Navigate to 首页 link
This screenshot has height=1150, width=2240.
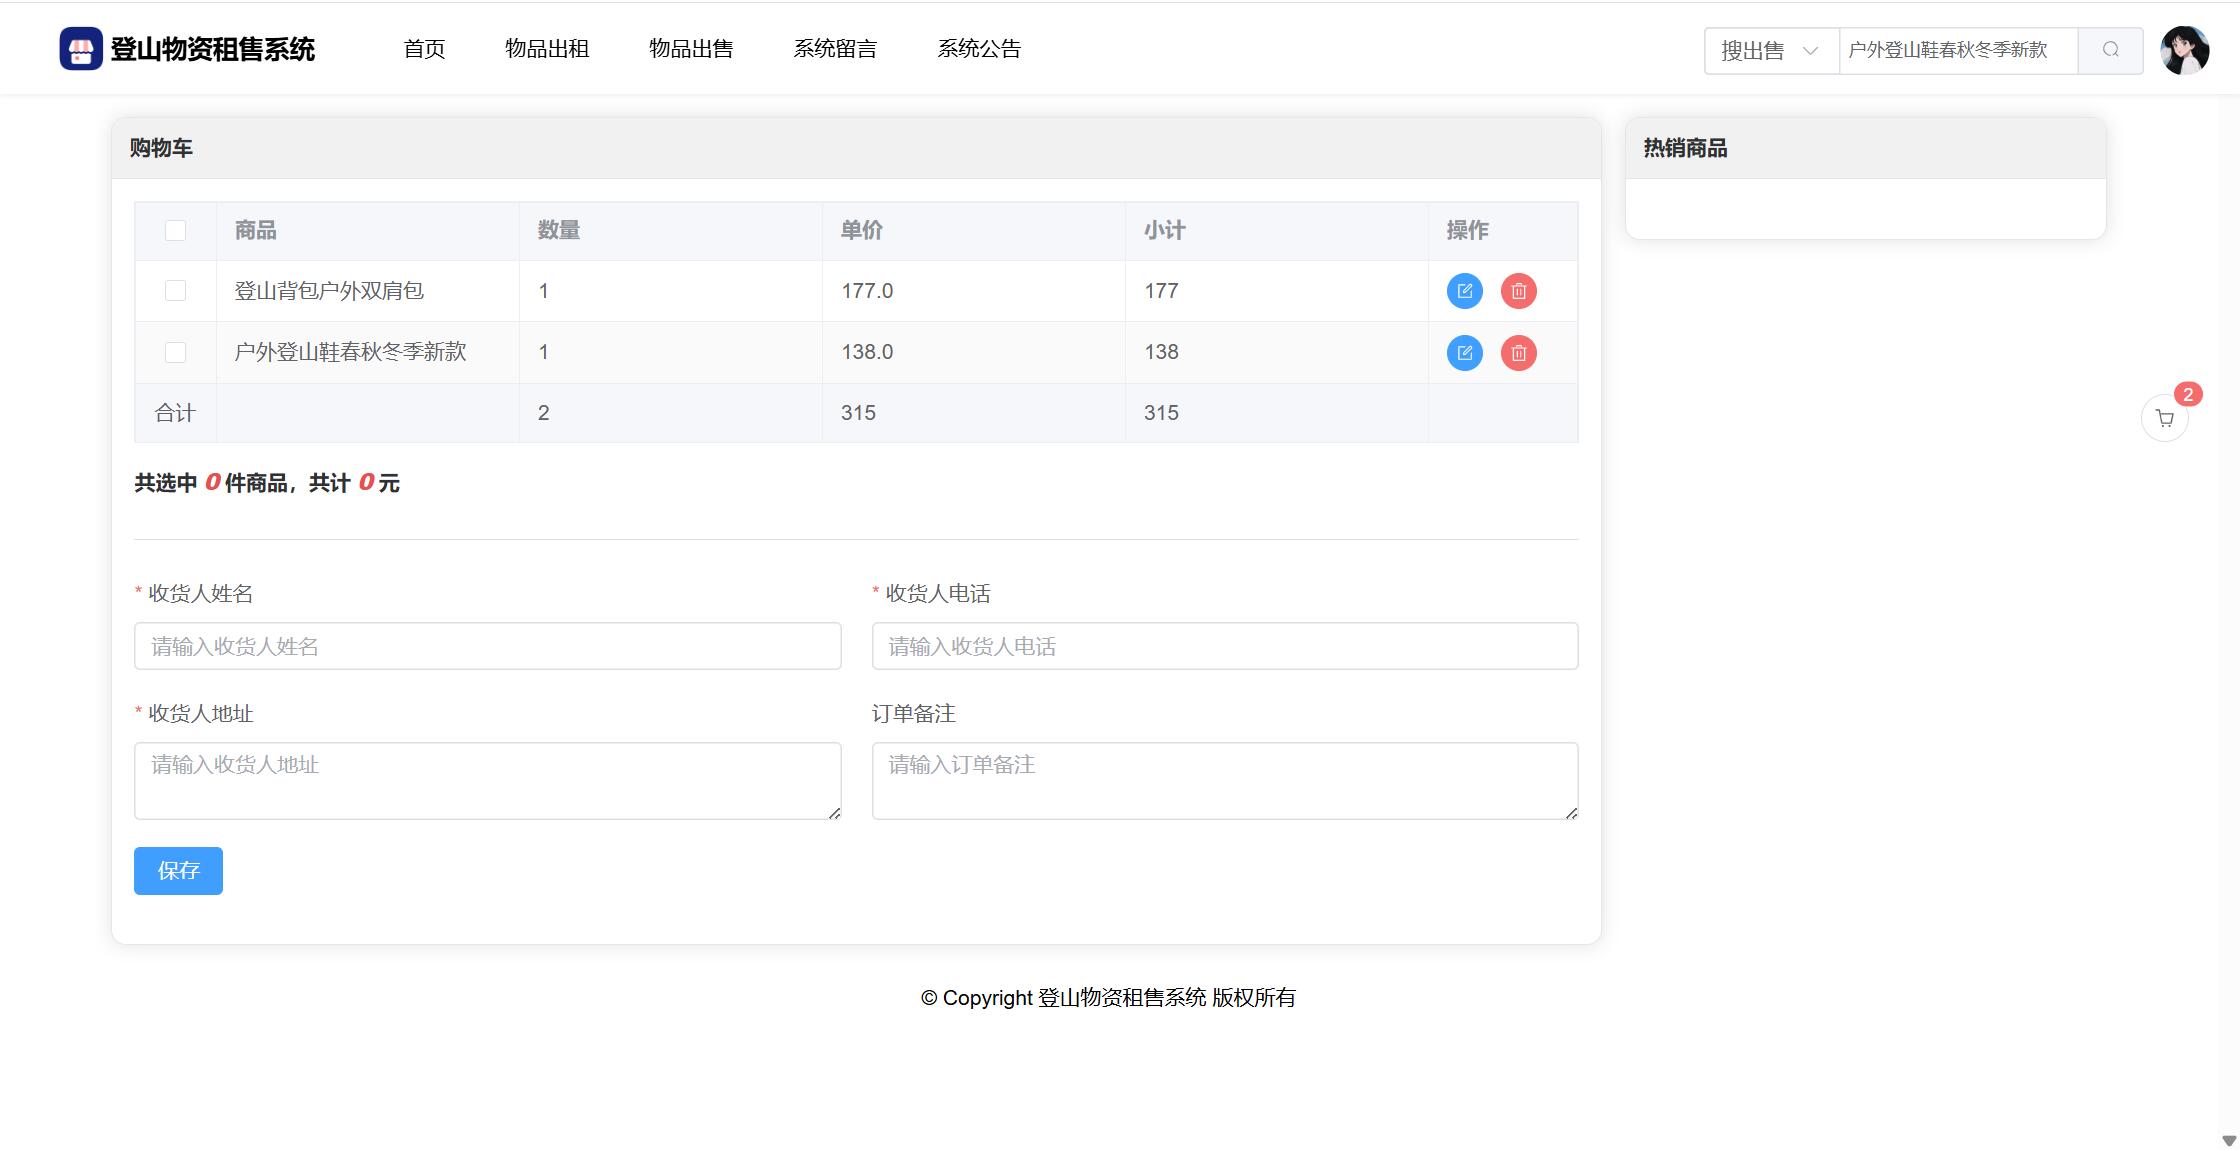[424, 49]
